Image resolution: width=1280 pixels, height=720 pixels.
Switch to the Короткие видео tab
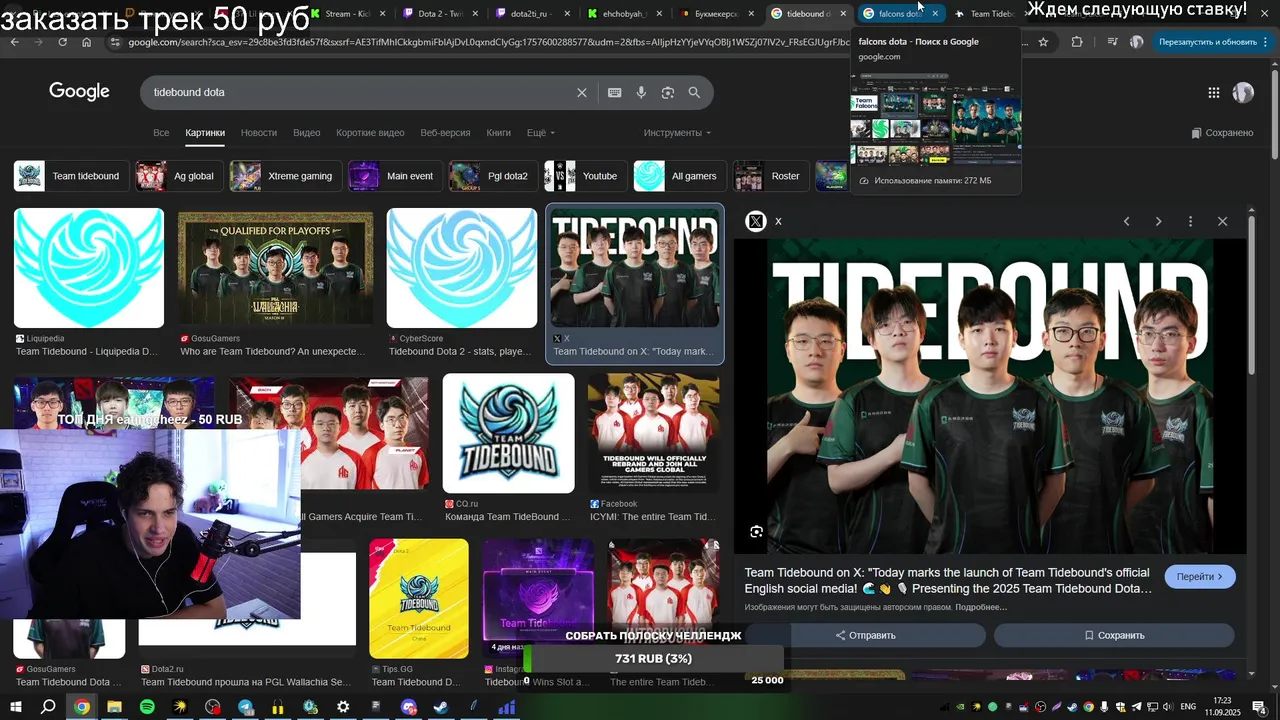tap(370, 133)
